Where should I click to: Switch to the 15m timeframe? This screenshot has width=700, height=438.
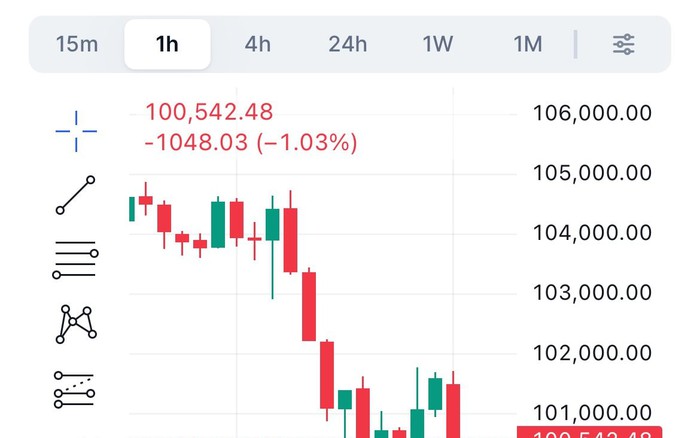pos(76,44)
